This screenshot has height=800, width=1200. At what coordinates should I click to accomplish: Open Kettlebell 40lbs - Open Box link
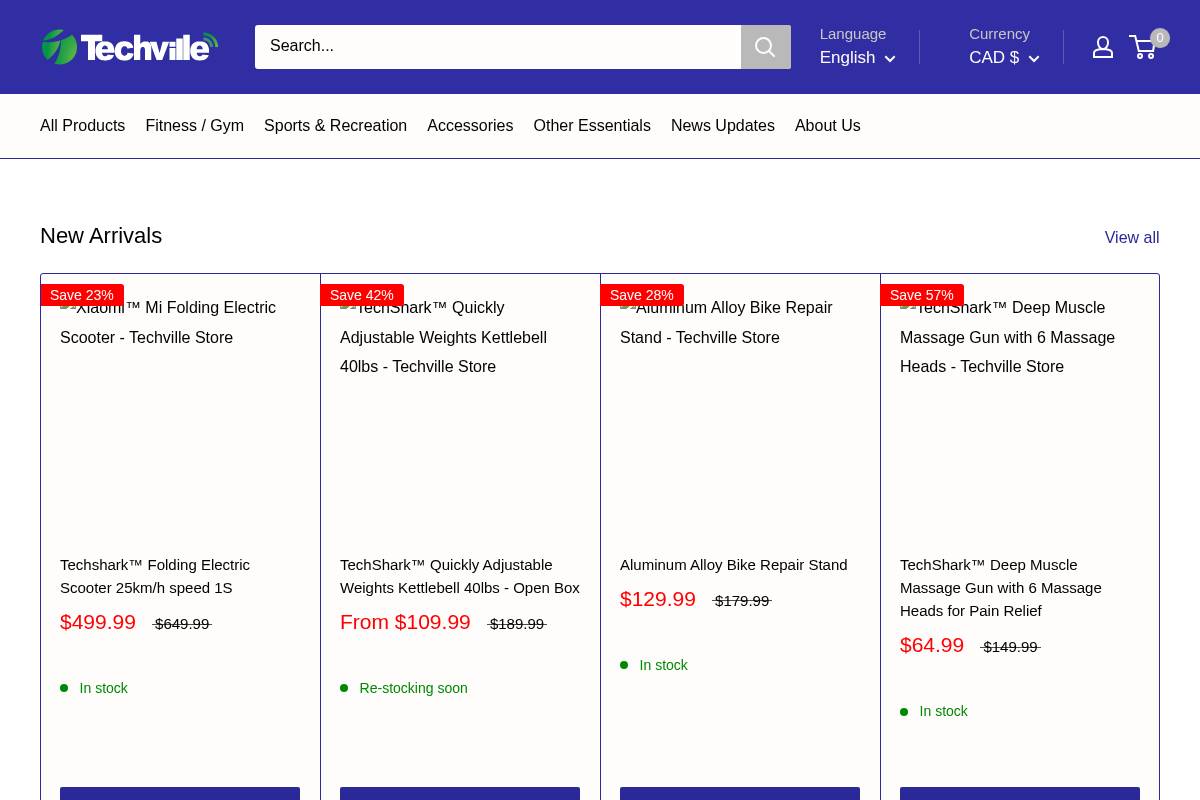pos(460,576)
